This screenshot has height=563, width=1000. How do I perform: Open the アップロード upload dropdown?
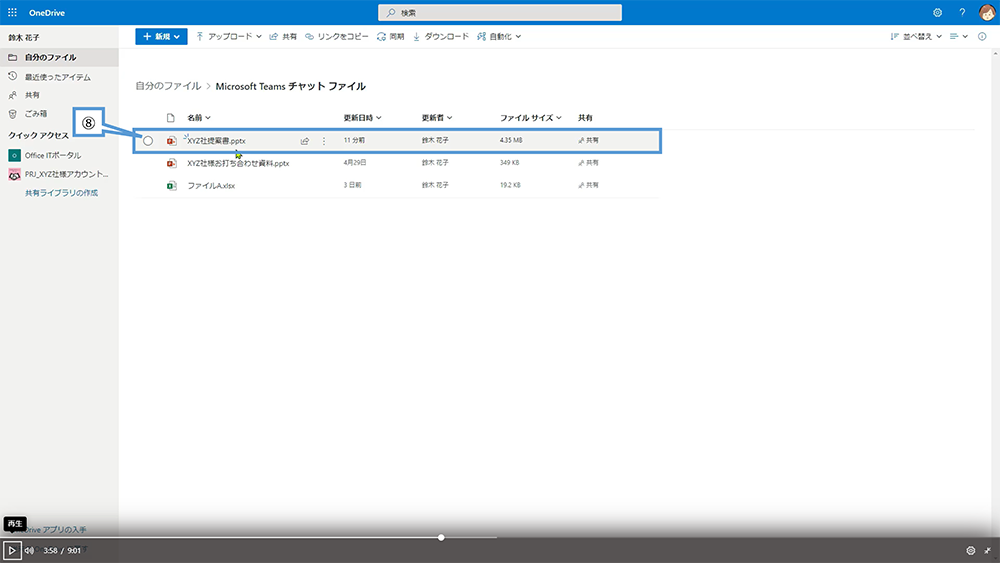(x=229, y=36)
